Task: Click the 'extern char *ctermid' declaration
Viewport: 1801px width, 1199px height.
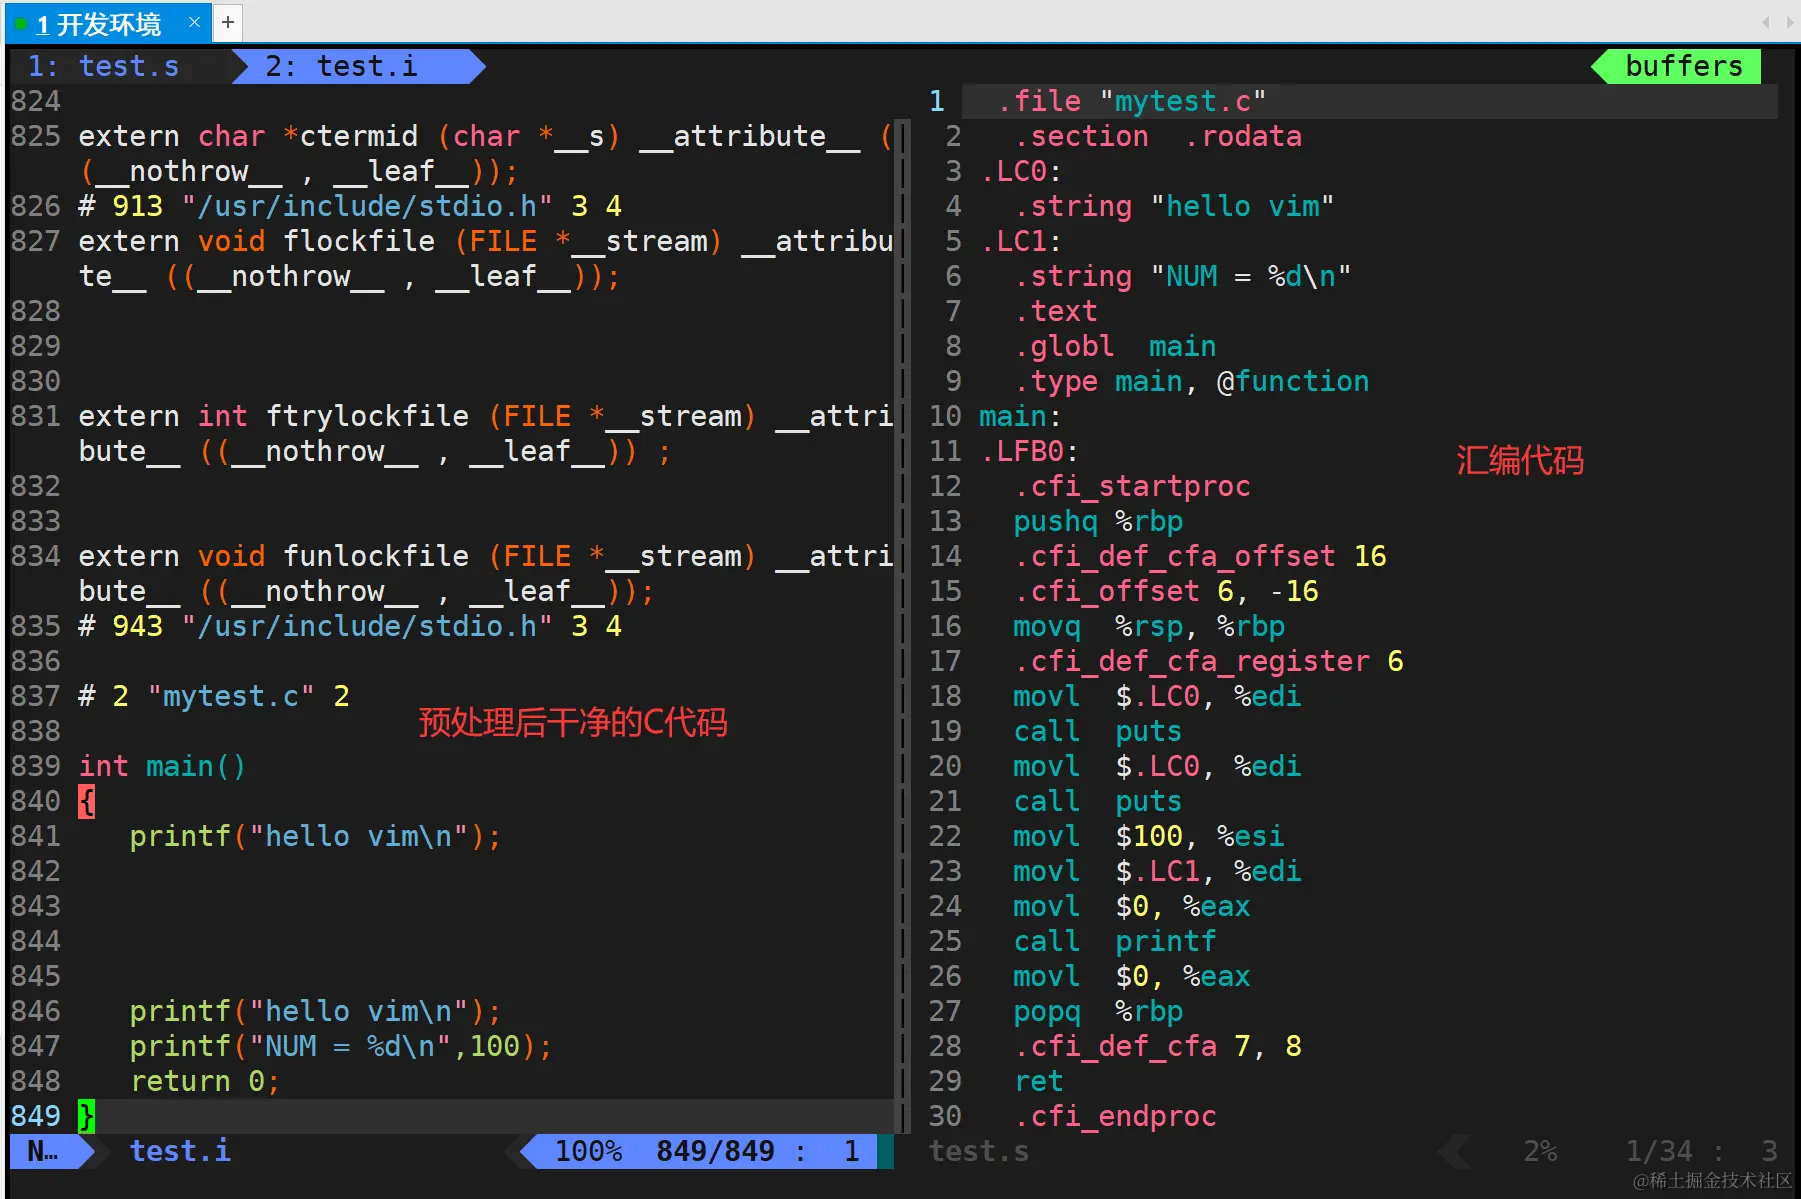Action: [x=485, y=153]
